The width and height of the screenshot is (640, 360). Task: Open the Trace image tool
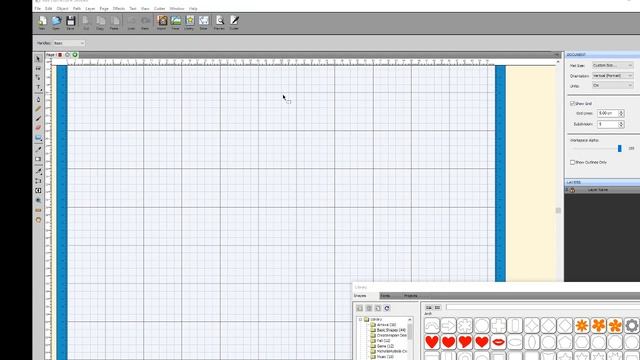(176, 22)
